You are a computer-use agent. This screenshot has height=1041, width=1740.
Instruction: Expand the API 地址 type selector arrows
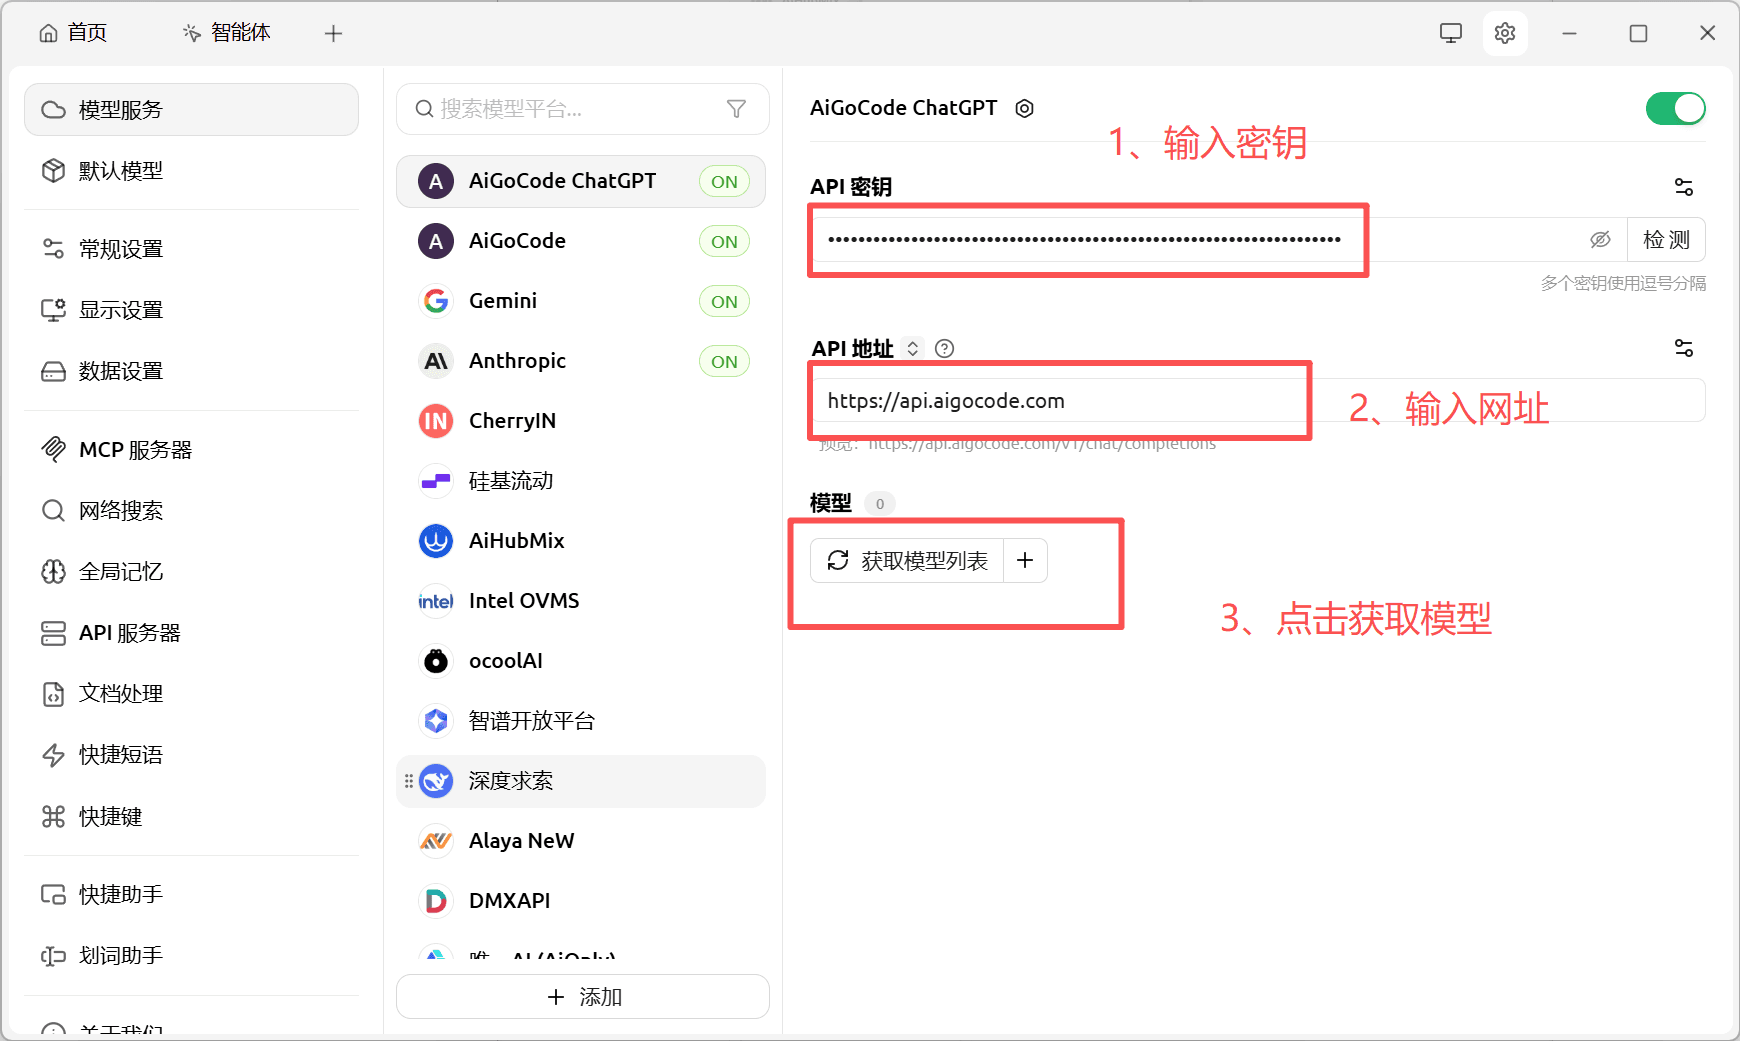click(912, 348)
